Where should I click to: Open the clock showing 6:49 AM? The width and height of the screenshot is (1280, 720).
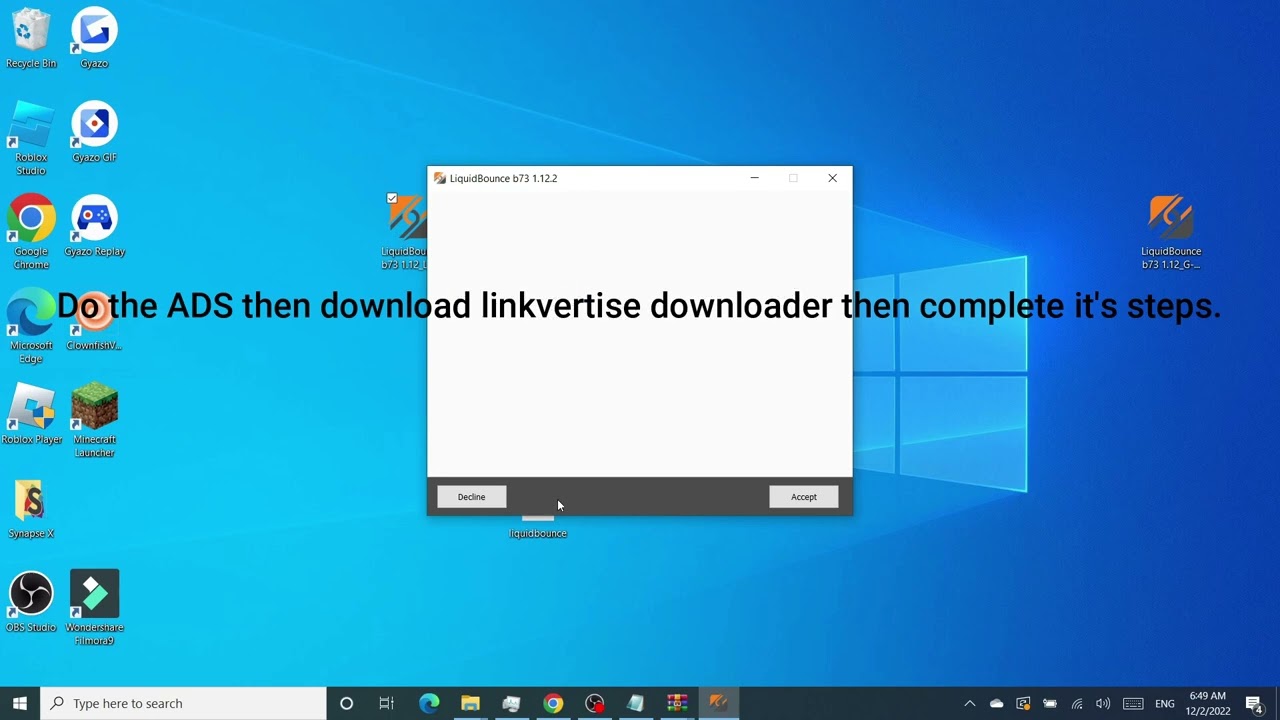1207,703
